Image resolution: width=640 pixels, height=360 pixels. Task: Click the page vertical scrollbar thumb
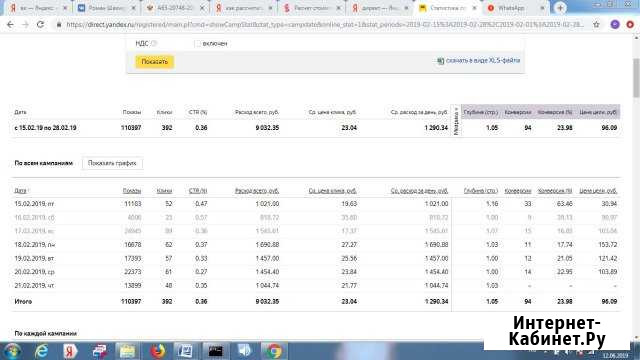(636, 78)
